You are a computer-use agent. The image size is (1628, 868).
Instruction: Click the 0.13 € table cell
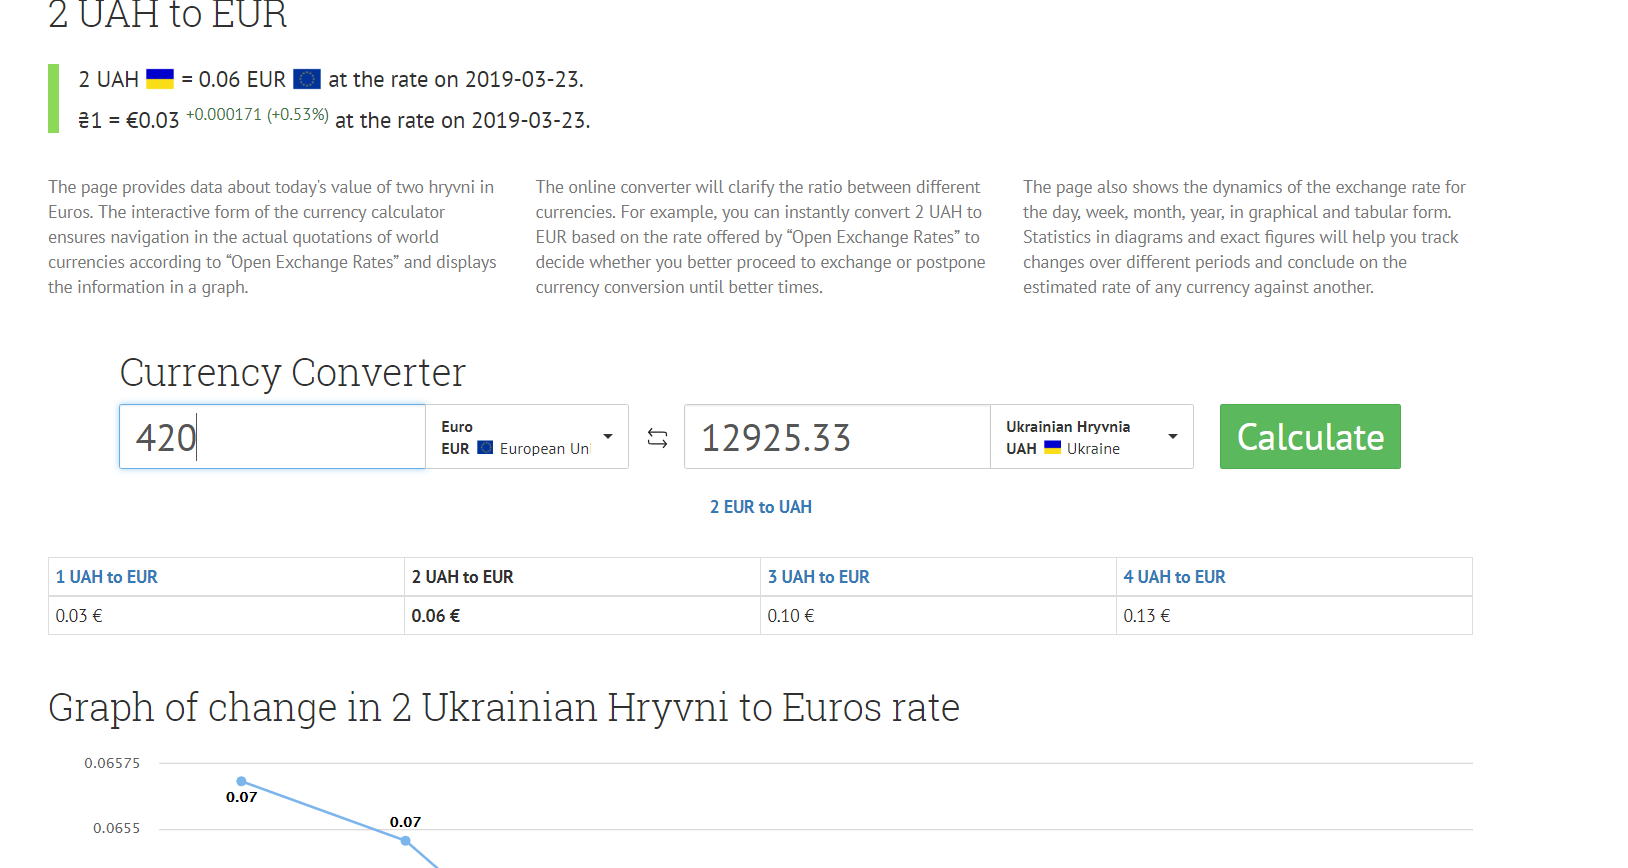(x=1294, y=616)
